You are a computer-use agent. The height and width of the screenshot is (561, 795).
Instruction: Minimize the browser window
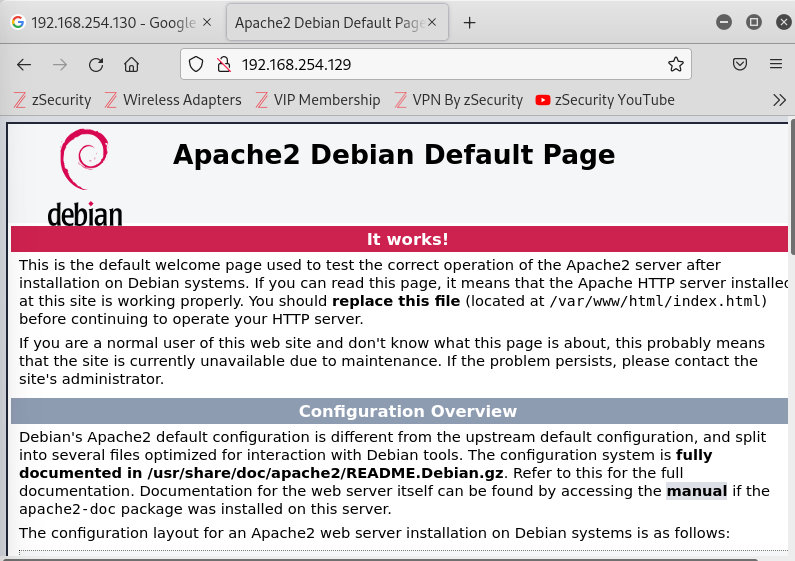click(x=724, y=22)
